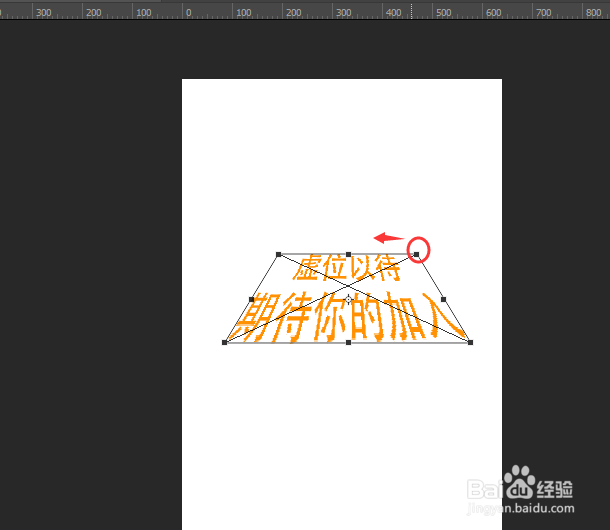Click the transform center reference point
The width and height of the screenshot is (610, 530).
[x=348, y=299]
